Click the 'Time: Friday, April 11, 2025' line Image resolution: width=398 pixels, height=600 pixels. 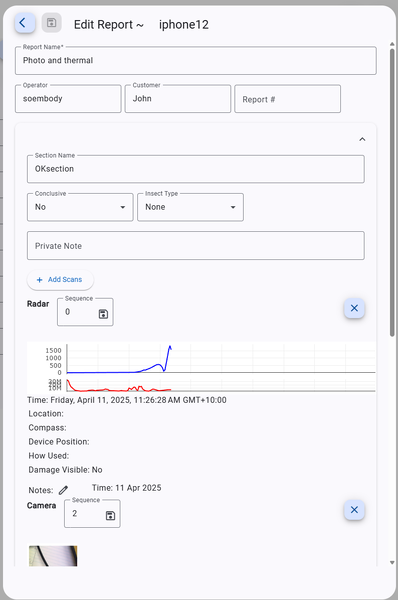tap(127, 400)
